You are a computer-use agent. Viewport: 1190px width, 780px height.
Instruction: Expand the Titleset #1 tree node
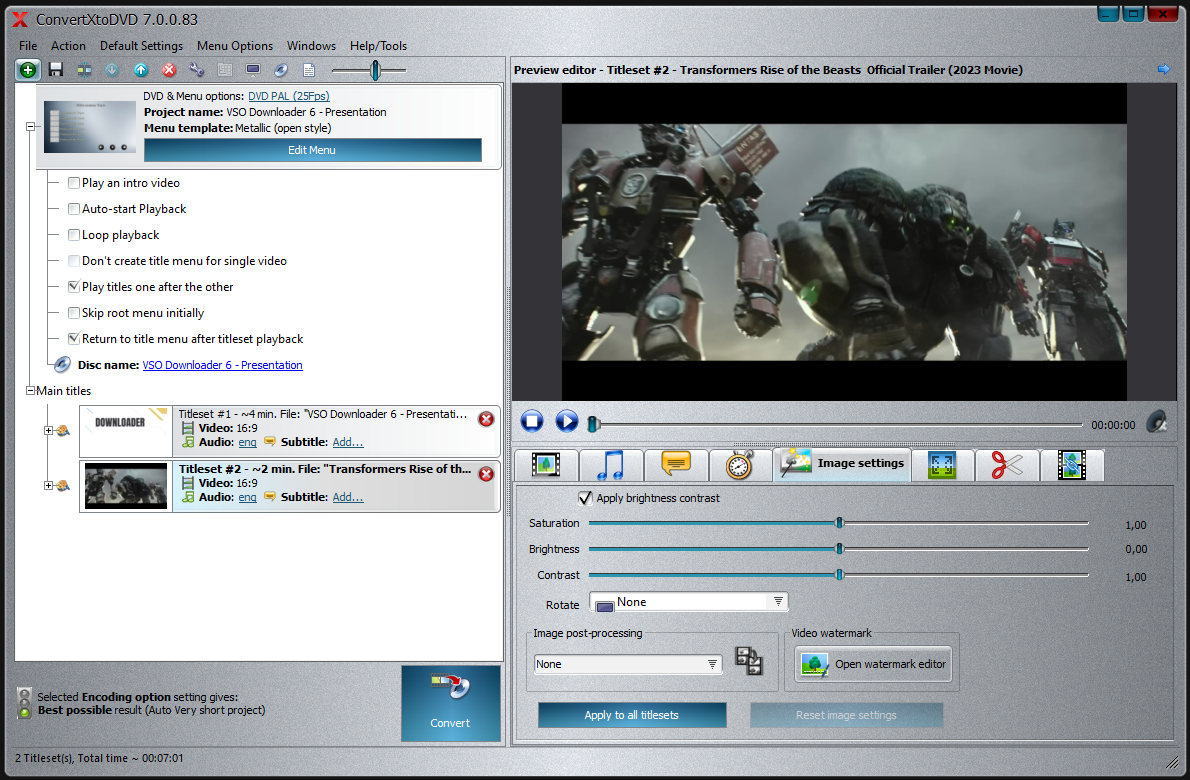(x=48, y=431)
